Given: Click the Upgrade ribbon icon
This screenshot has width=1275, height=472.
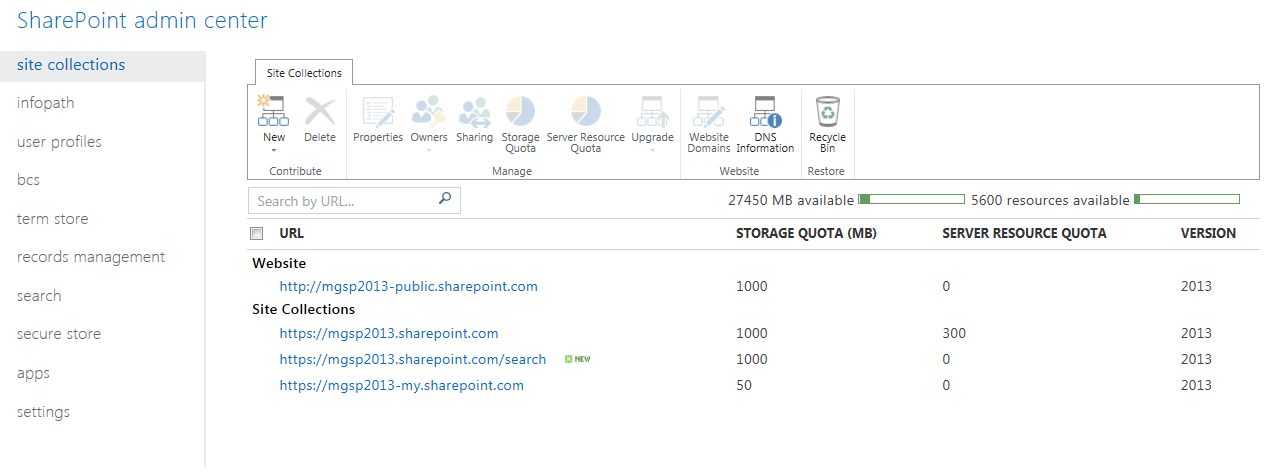Looking at the screenshot, I should click(652, 111).
